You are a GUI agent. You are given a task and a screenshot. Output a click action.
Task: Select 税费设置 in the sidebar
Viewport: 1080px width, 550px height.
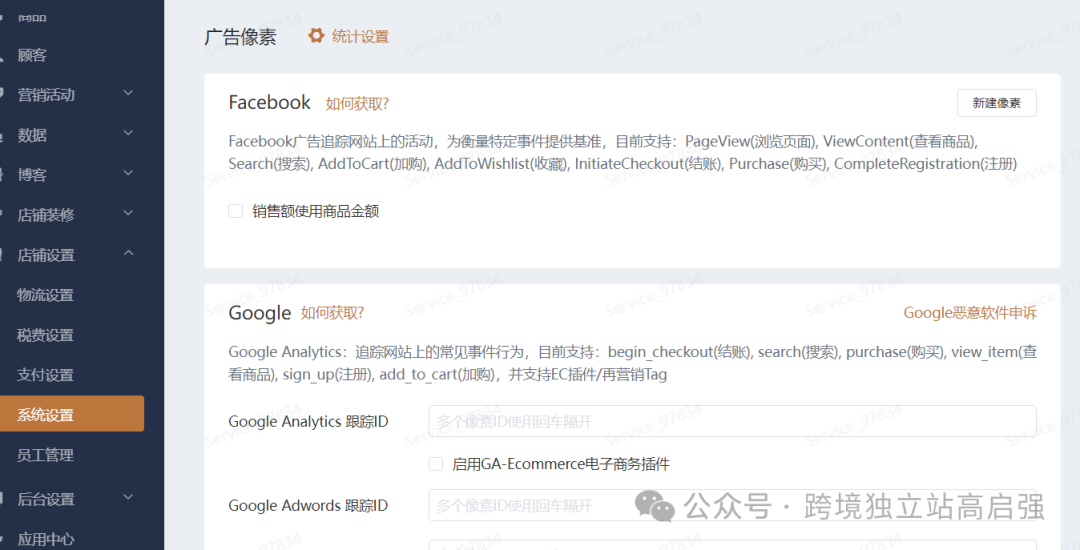pos(45,335)
